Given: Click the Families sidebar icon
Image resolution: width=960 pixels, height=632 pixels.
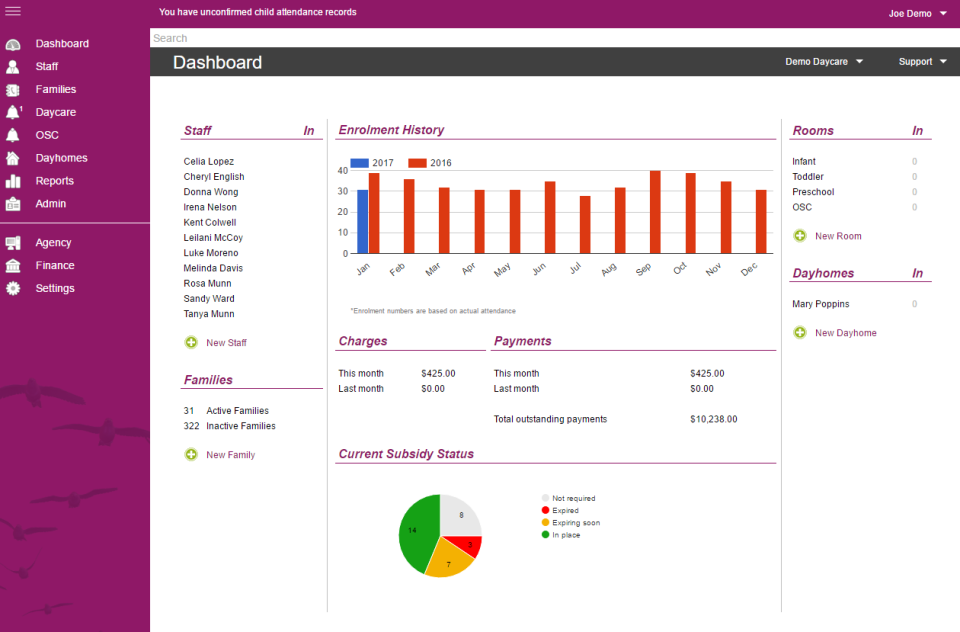Looking at the screenshot, I should (x=13, y=90).
